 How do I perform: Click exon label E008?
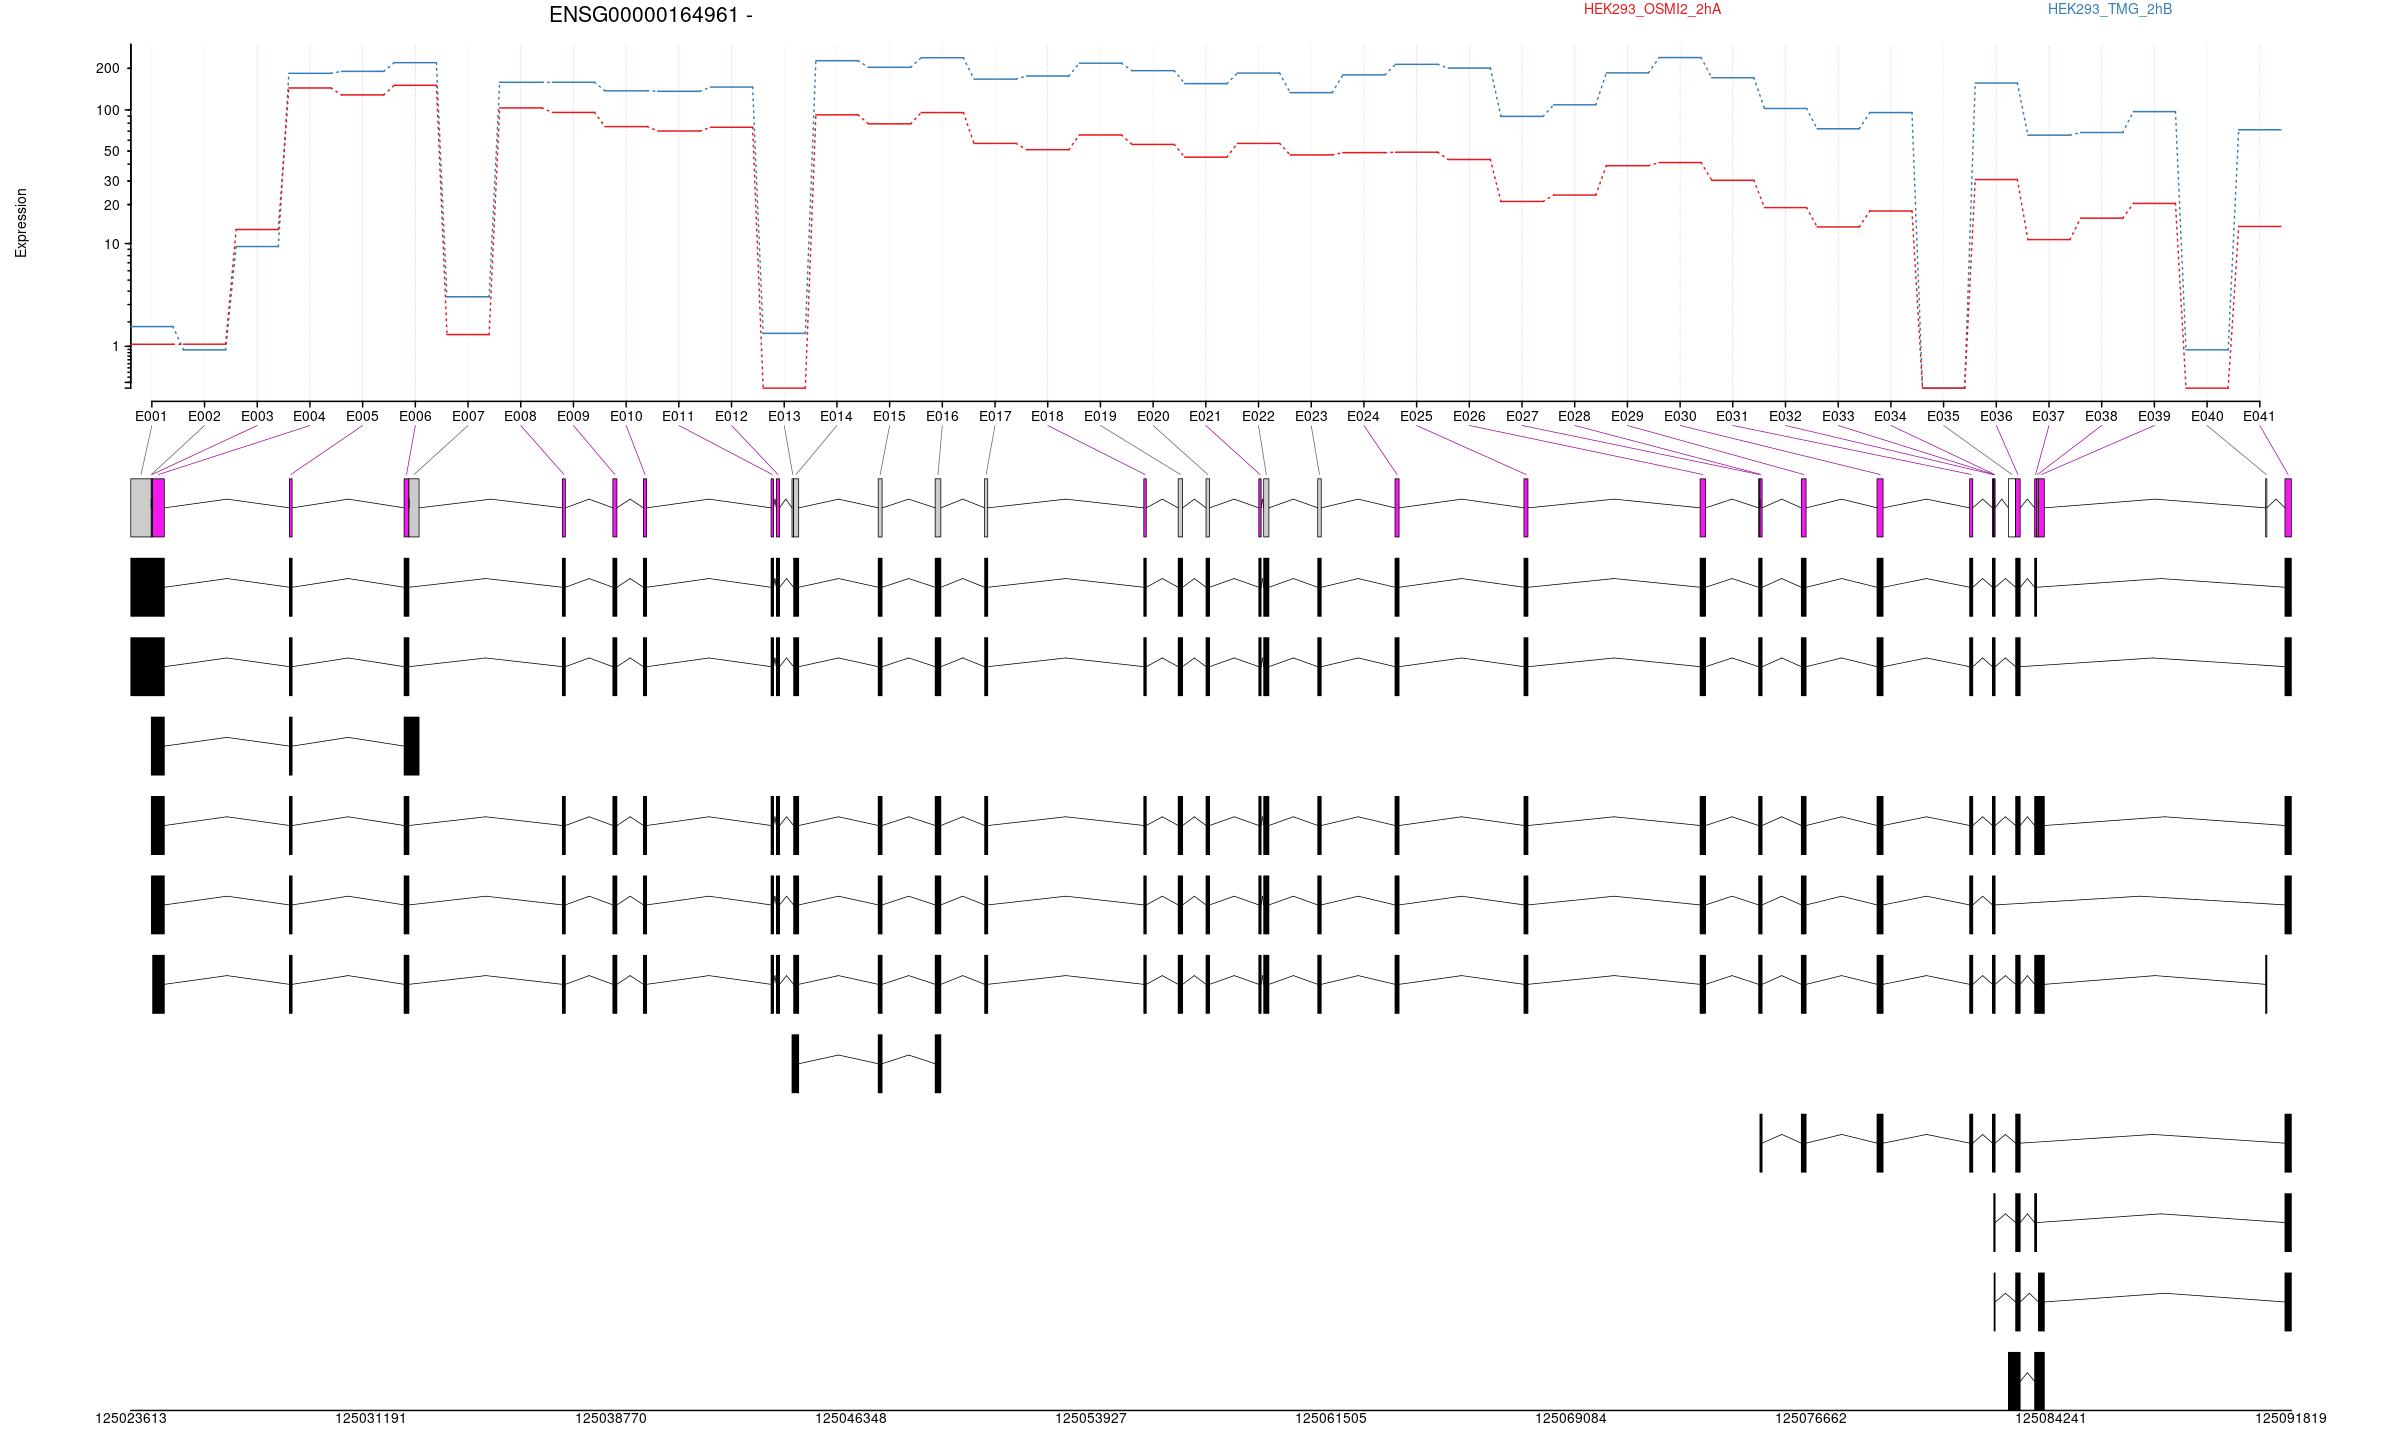tap(520, 416)
